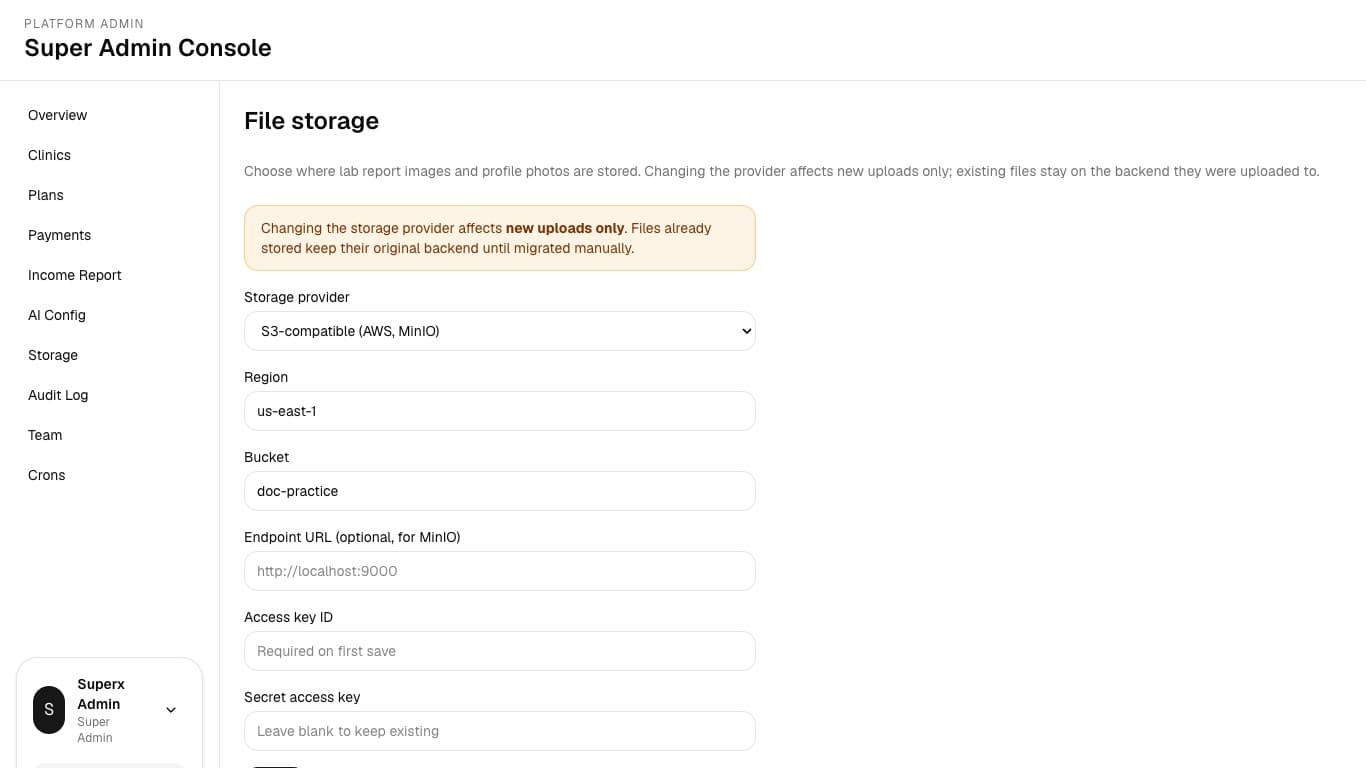
Task: Click the Secret access key label
Action: (302, 697)
